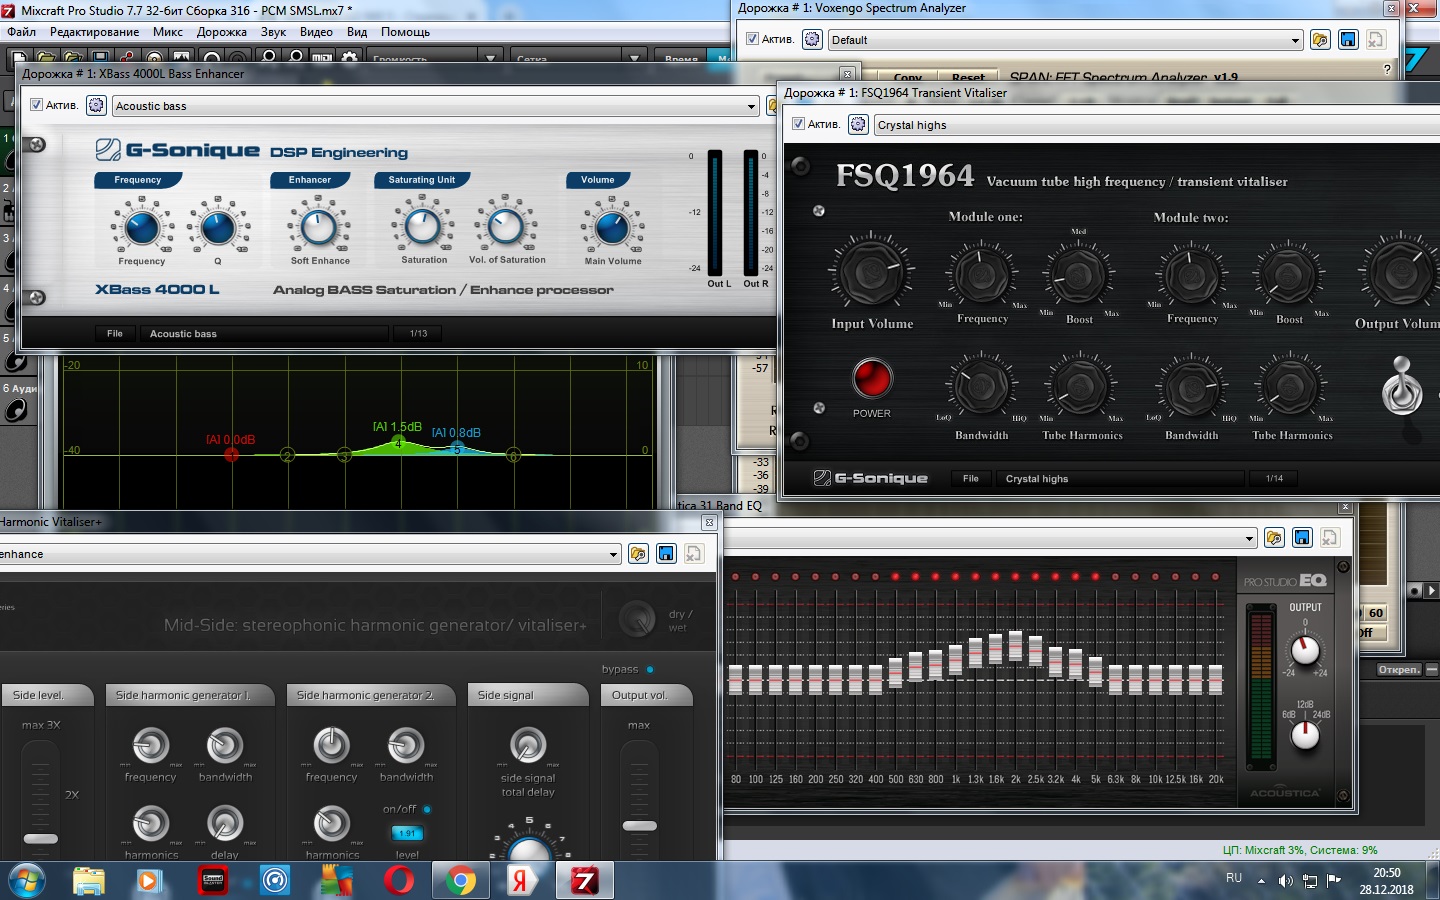Click EQ point 4 labeled [A] 1.5dB
This screenshot has width=1440, height=900.
[398, 443]
